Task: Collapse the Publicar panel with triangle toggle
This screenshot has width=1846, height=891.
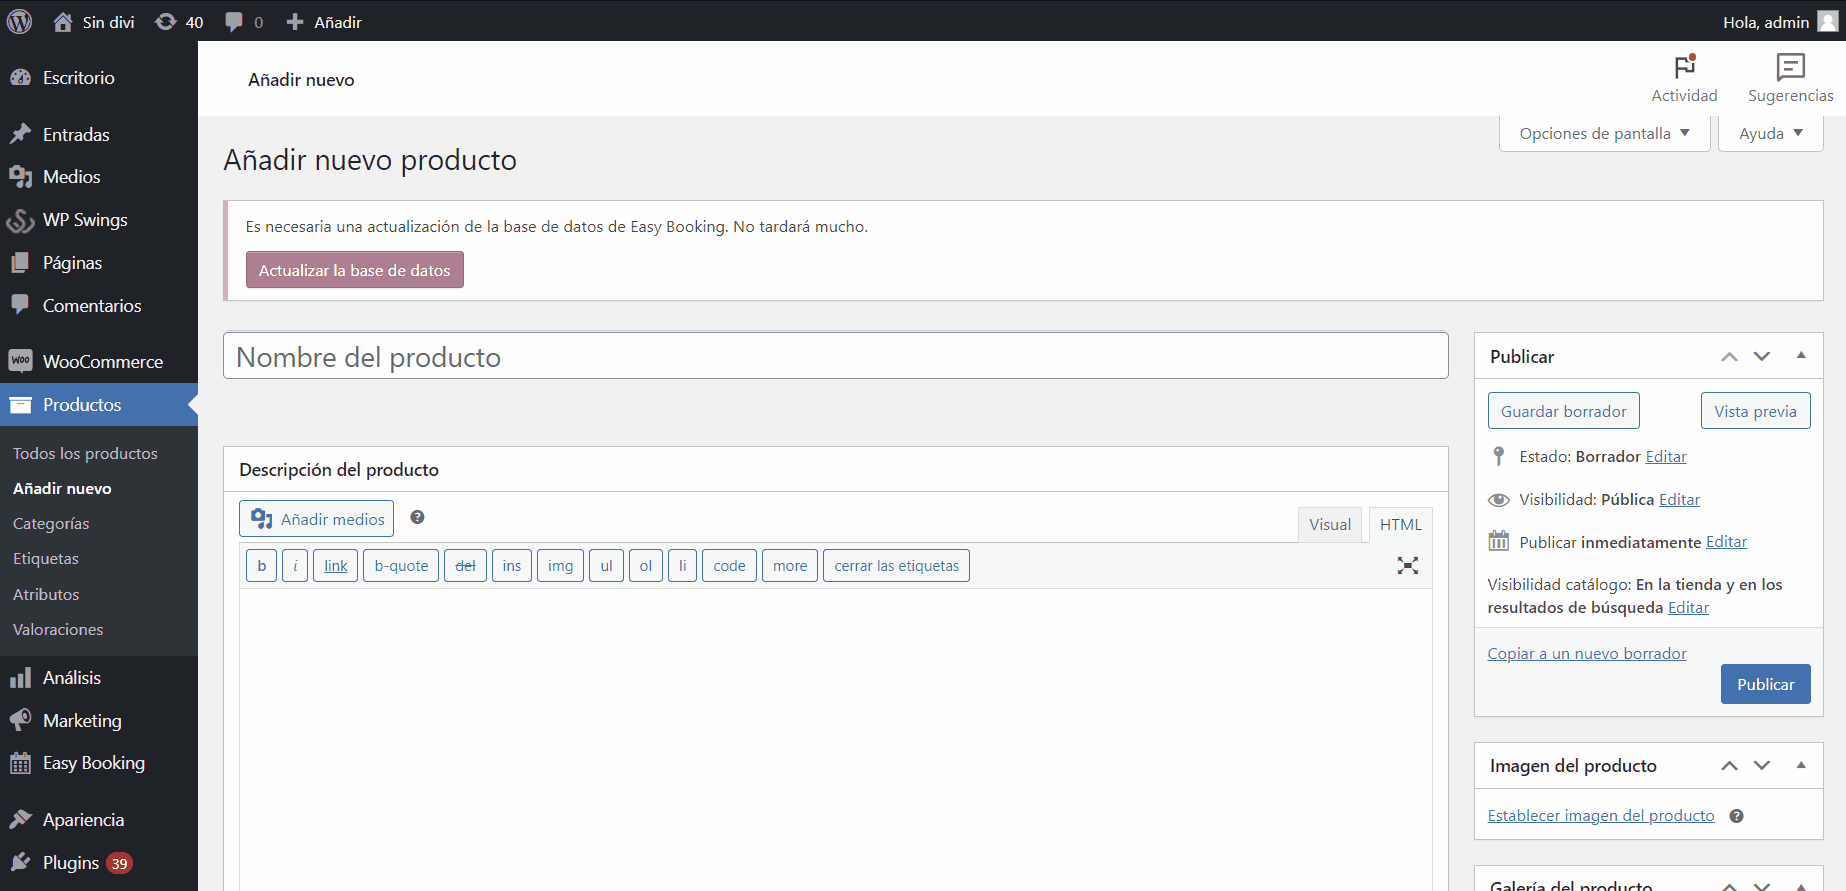Action: coord(1801,356)
